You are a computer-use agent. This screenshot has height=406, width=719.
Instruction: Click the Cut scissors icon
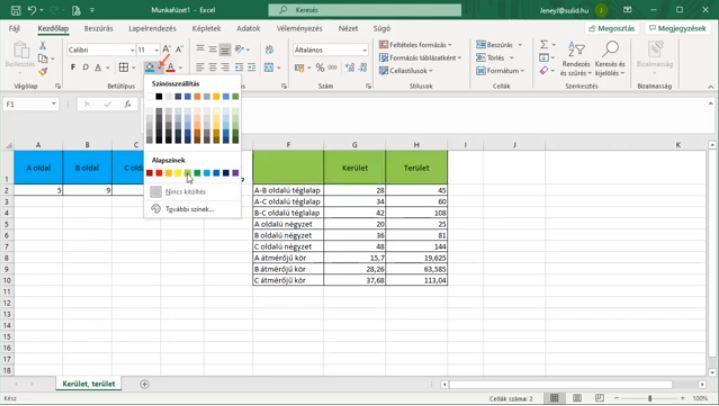point(43,45)
